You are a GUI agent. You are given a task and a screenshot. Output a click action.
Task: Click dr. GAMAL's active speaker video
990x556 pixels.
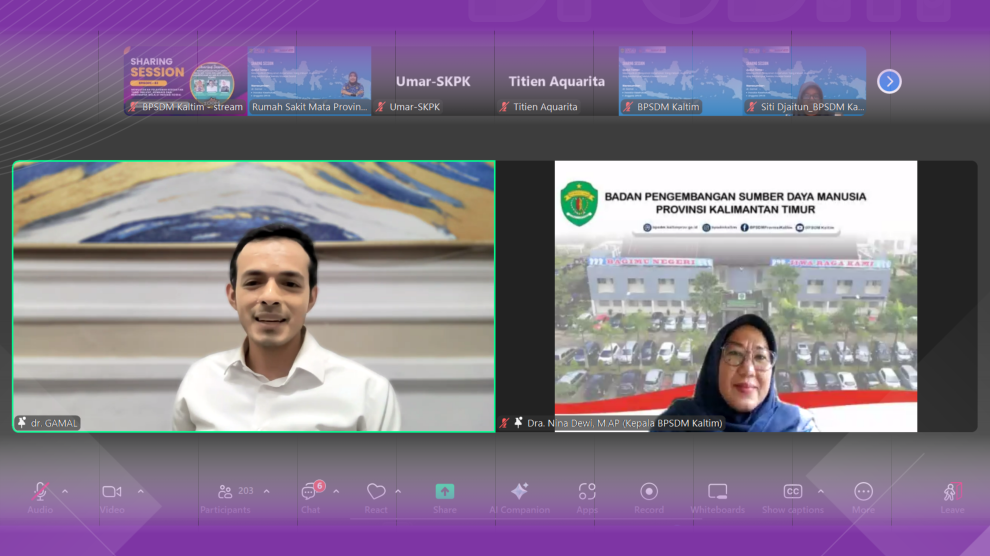pyautogui.click(x=254, y=297)
